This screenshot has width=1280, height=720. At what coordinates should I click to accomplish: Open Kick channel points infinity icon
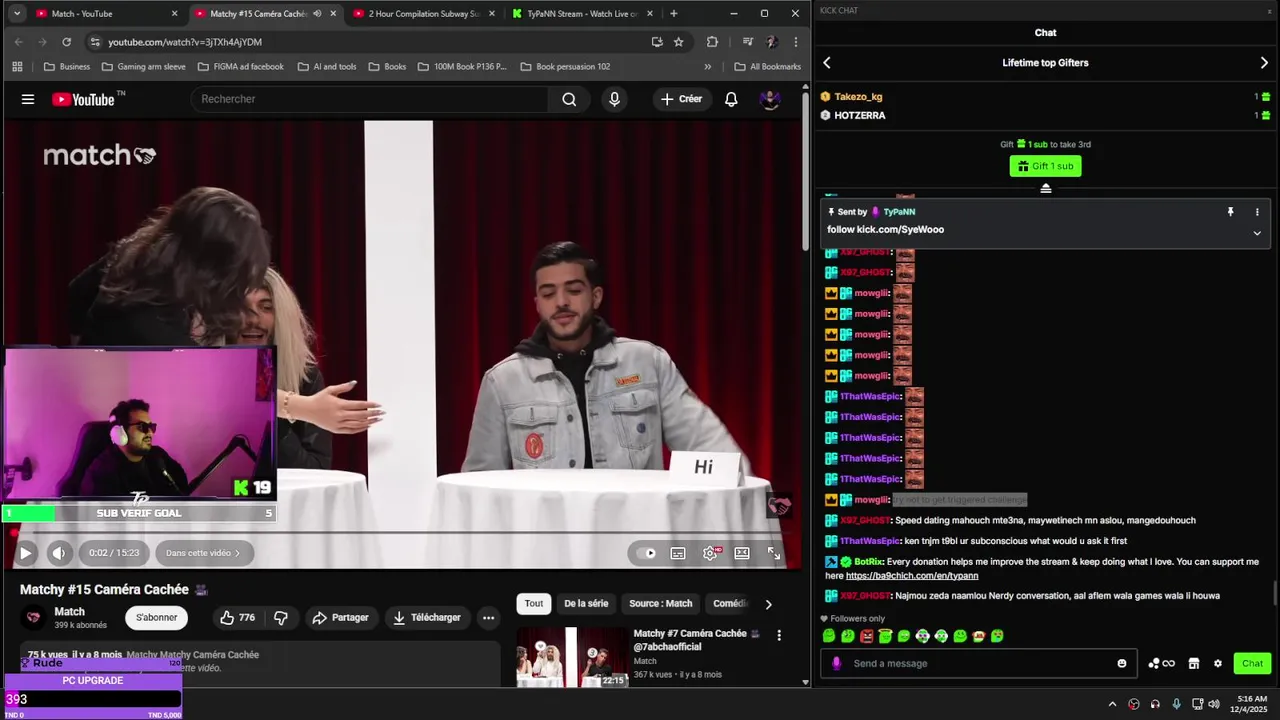pyautogui.click(x=1161, y=663)
